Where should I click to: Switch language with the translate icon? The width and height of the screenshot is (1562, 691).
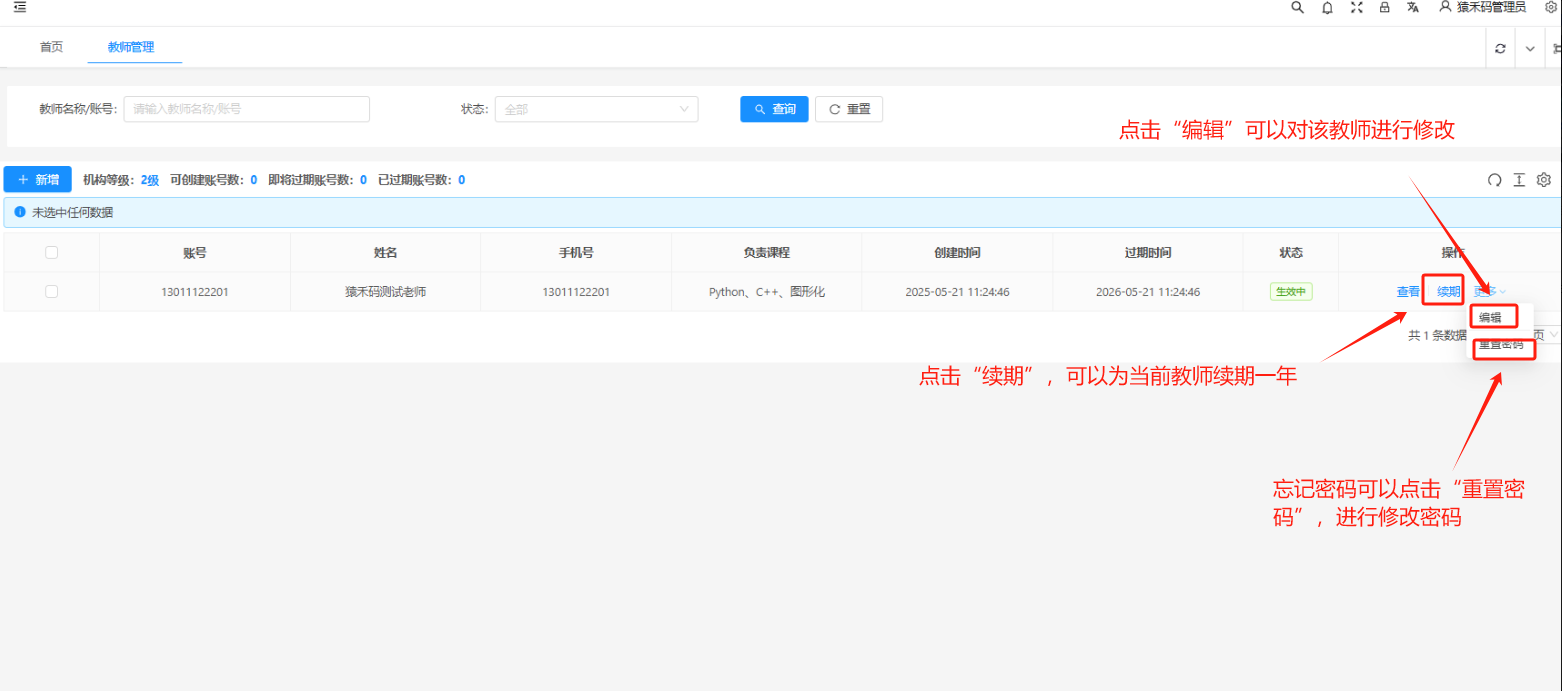click(x=1412, y=8)
